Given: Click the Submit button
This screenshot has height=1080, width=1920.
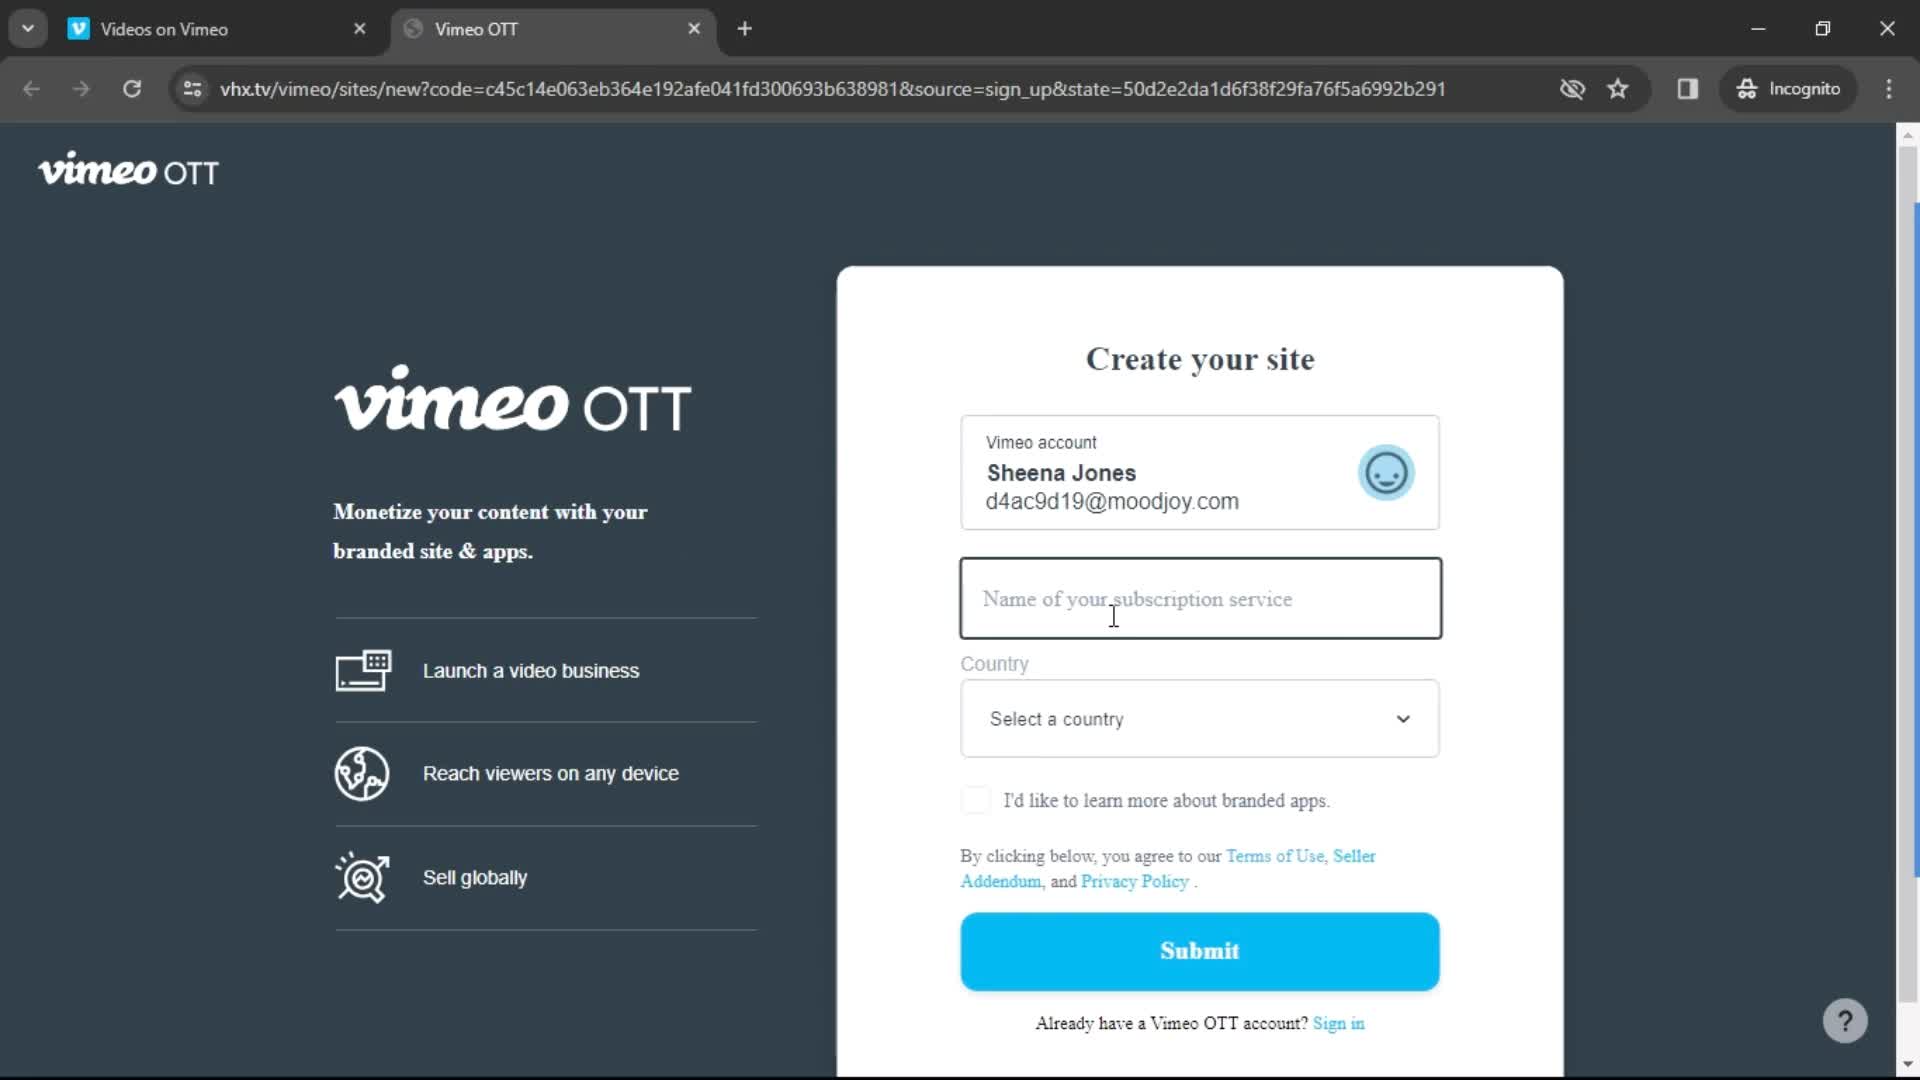Looking at the screenshot, I should (1200, 951).
